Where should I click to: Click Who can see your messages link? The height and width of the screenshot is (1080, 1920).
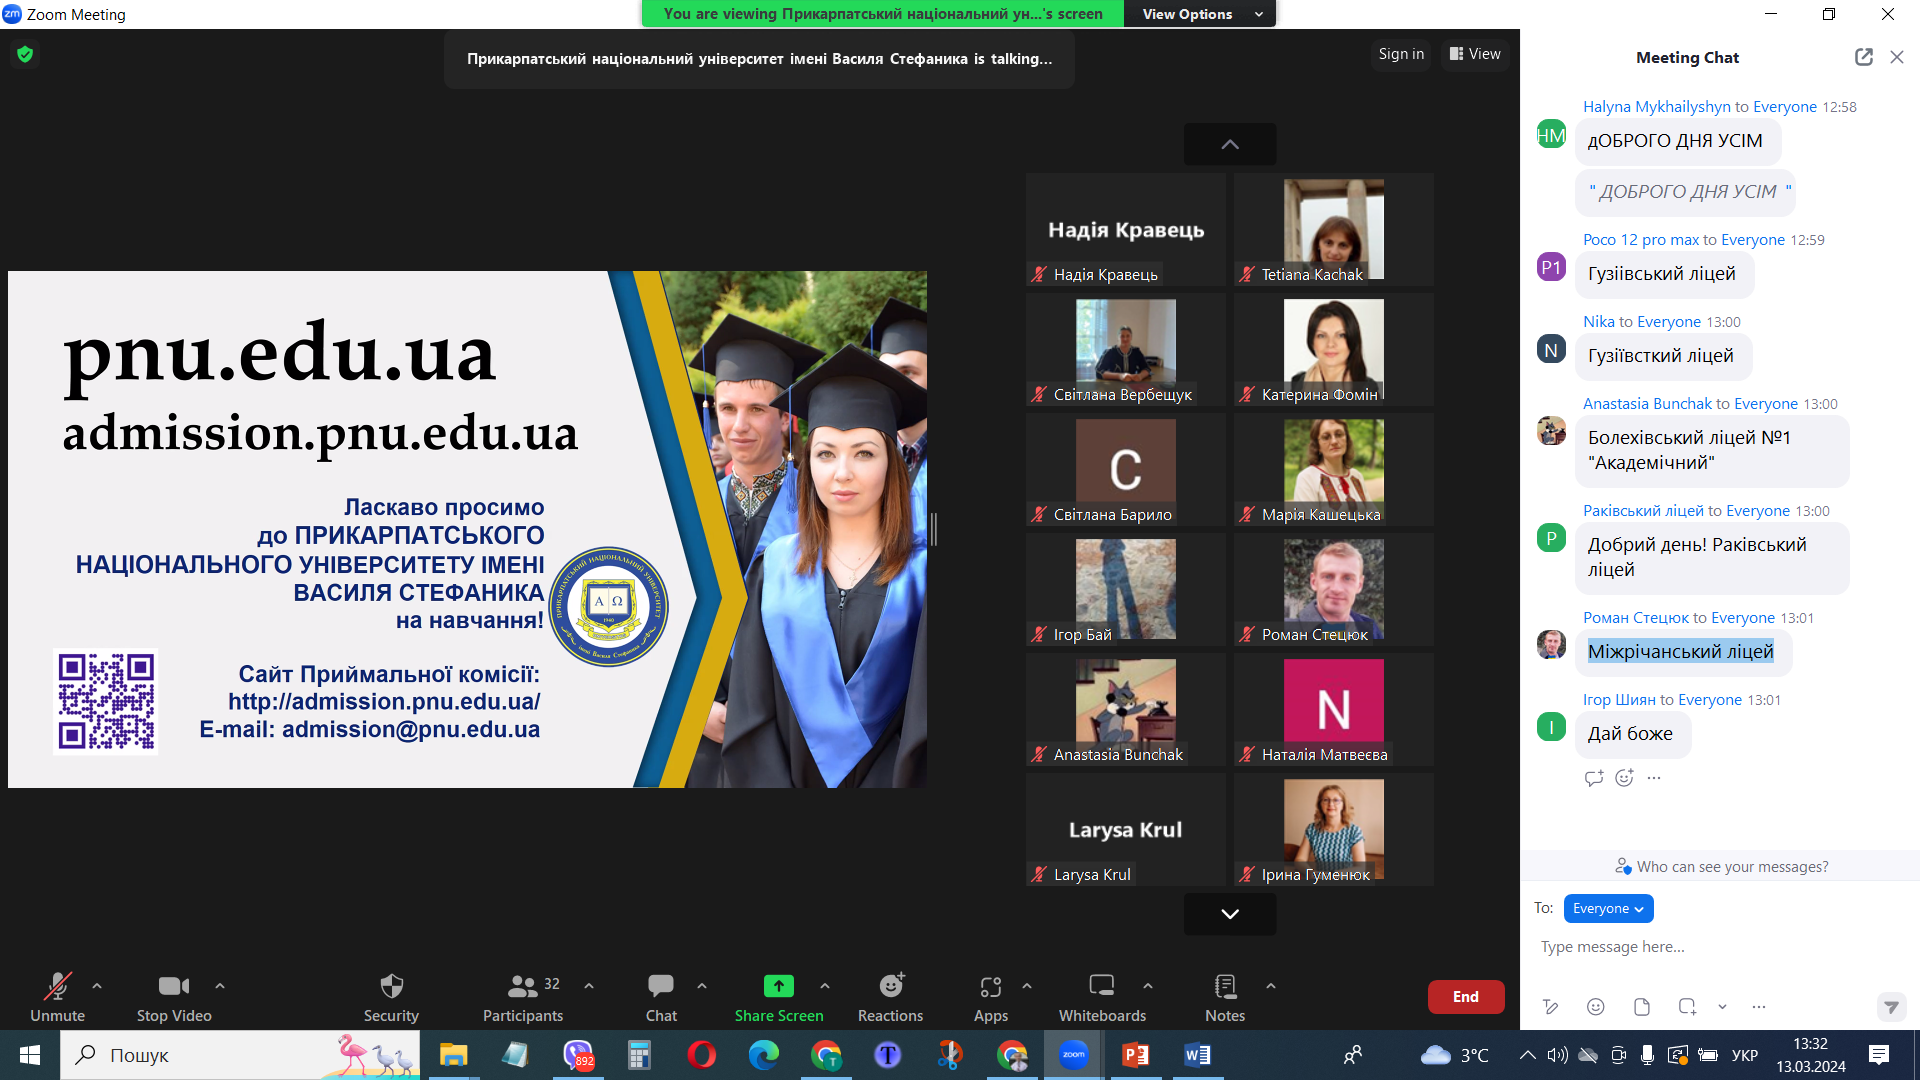click(x=1731, y=867)
